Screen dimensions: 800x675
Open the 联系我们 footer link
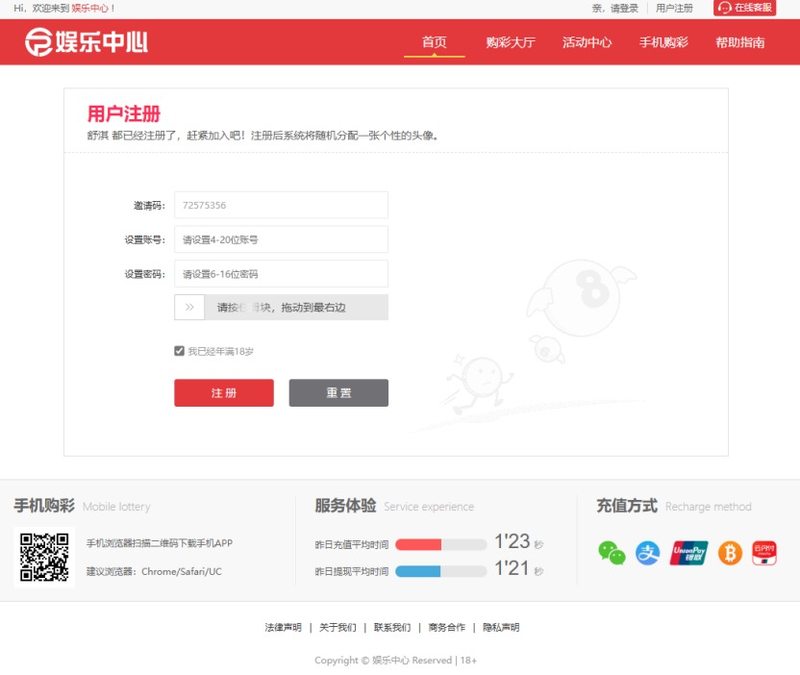pos(392,627)
